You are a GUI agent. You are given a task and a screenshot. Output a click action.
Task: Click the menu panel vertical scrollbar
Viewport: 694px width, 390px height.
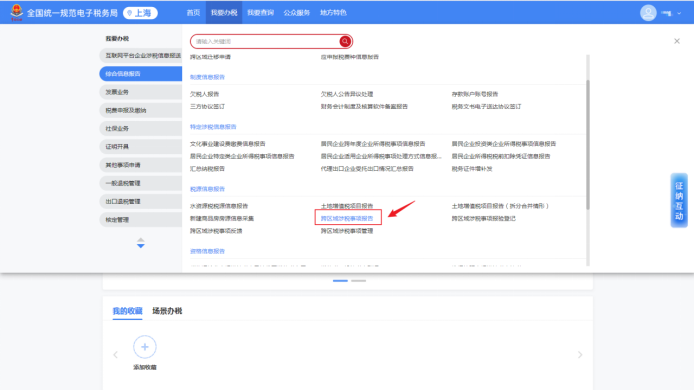click(x=588, y=144)
